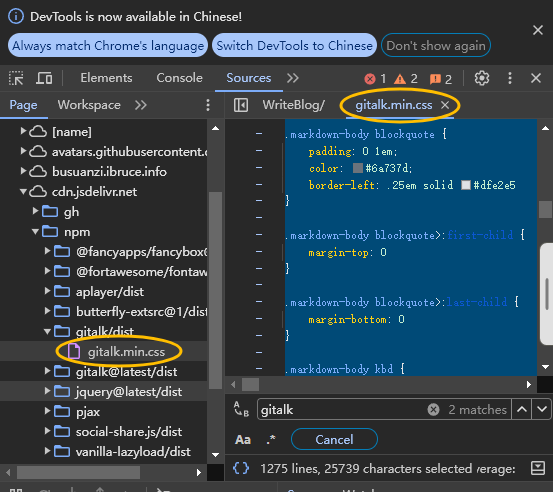Screen dimensions: 553x492
Task: Click Don't show again button
Action: pyautogui.click(x=436, y=45)
